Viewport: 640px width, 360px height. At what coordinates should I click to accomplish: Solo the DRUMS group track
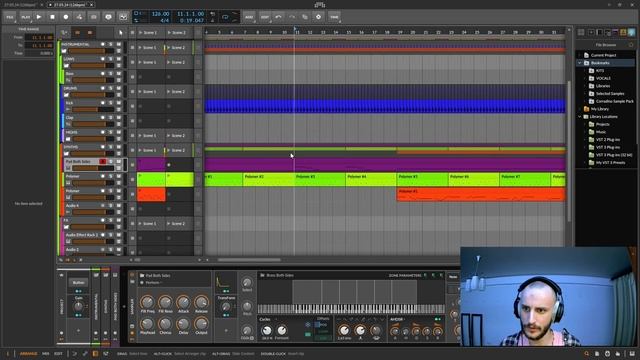(110, 88)
